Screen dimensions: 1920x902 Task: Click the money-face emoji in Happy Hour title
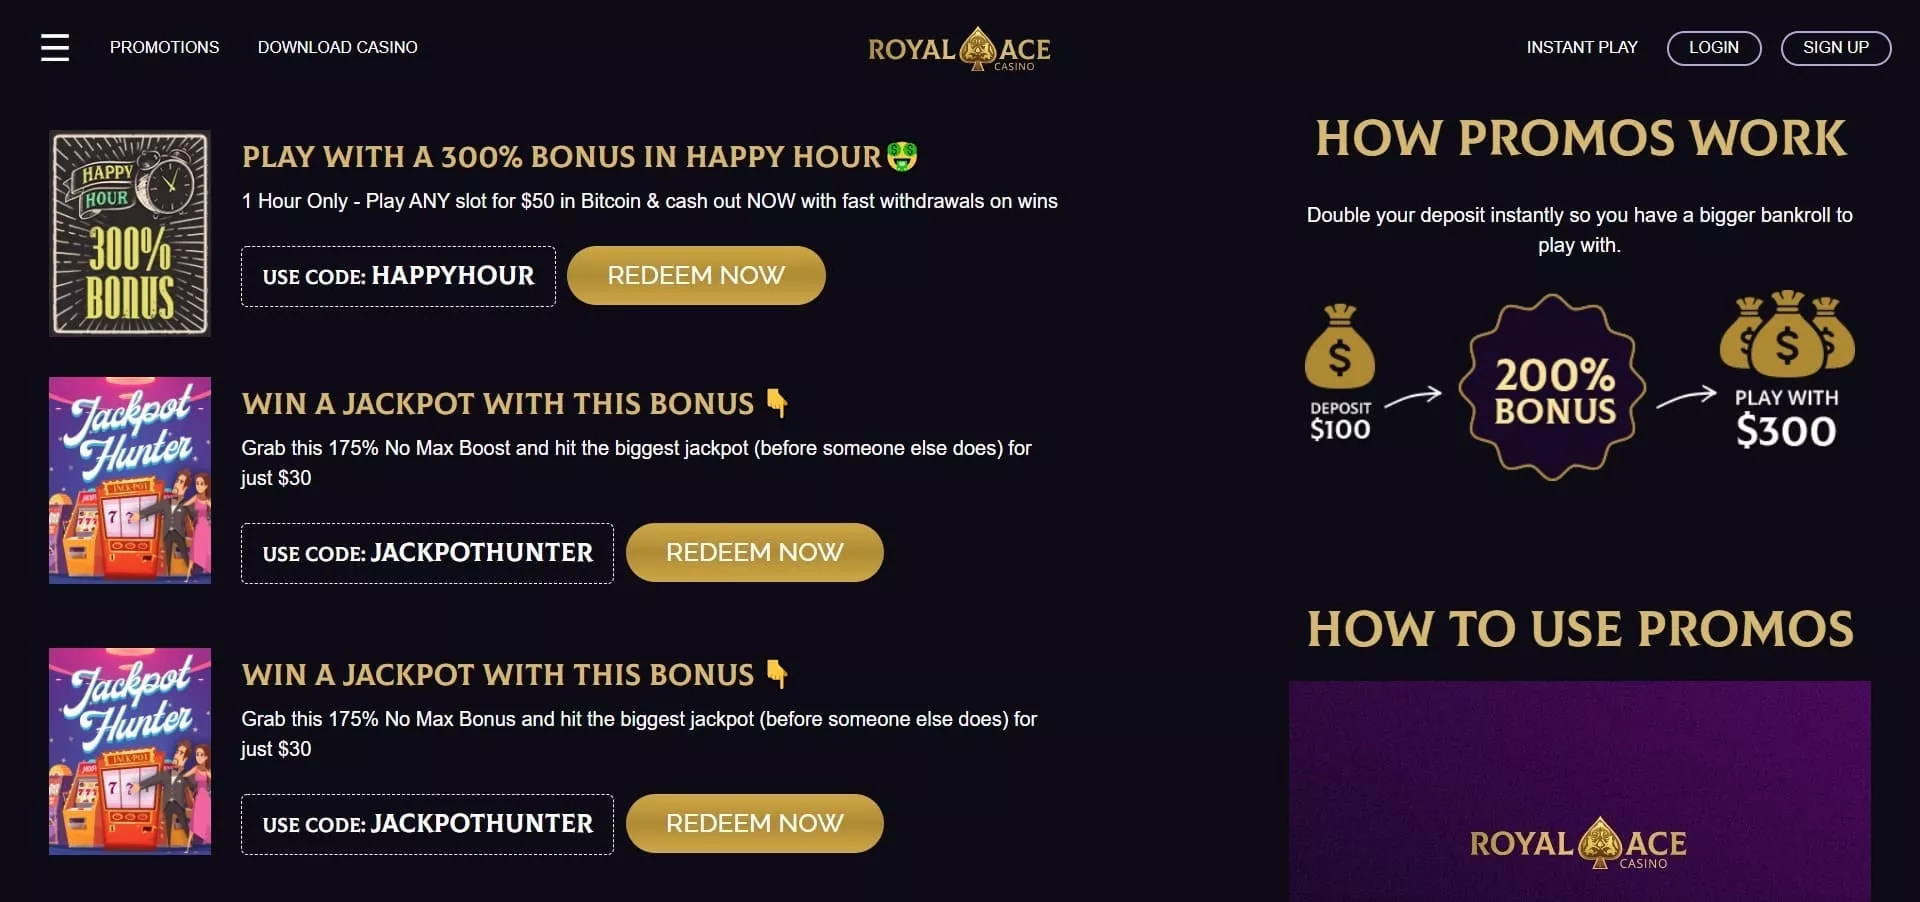902,156
